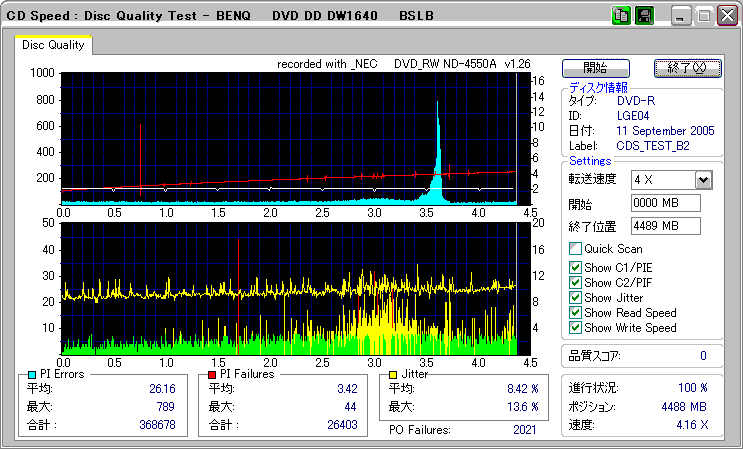This screenshot has height=449, width=743.
Task: Click the copy-to-clipboard icon in title bar
Action: (x=620, y=16)
